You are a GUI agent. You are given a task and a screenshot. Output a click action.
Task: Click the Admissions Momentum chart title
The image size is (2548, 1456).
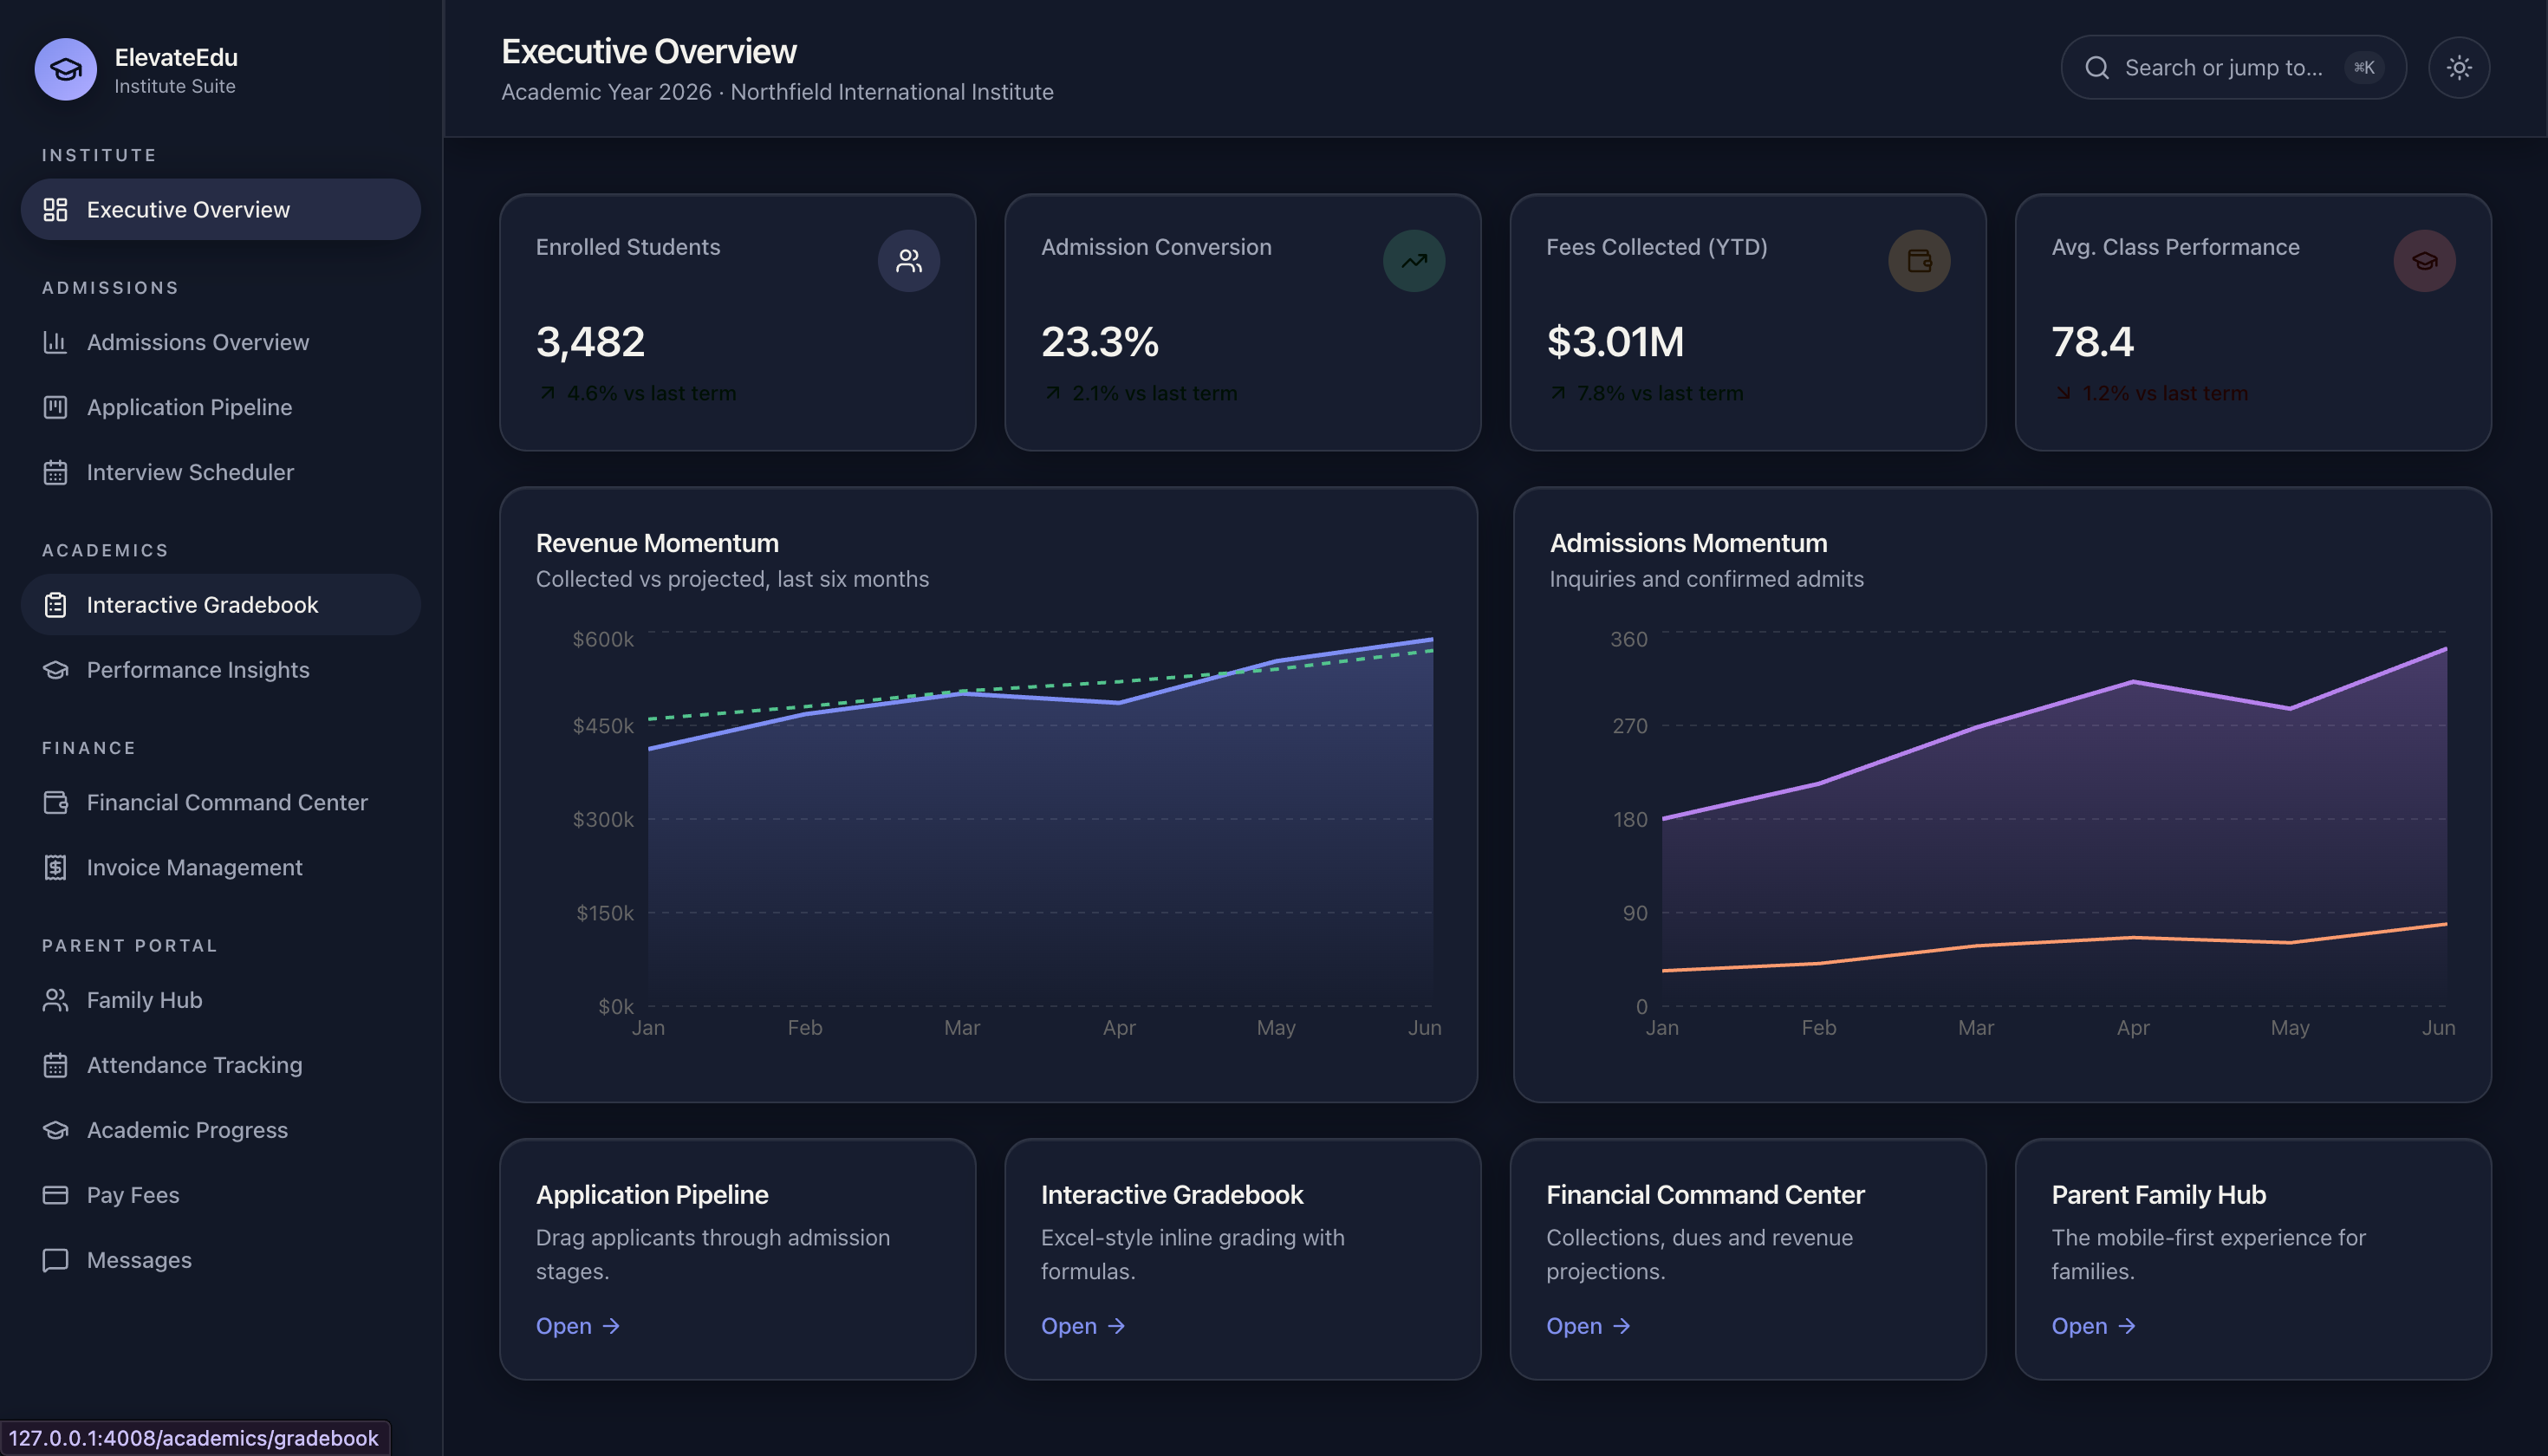pyautogui.click(x=1688, y=543)
